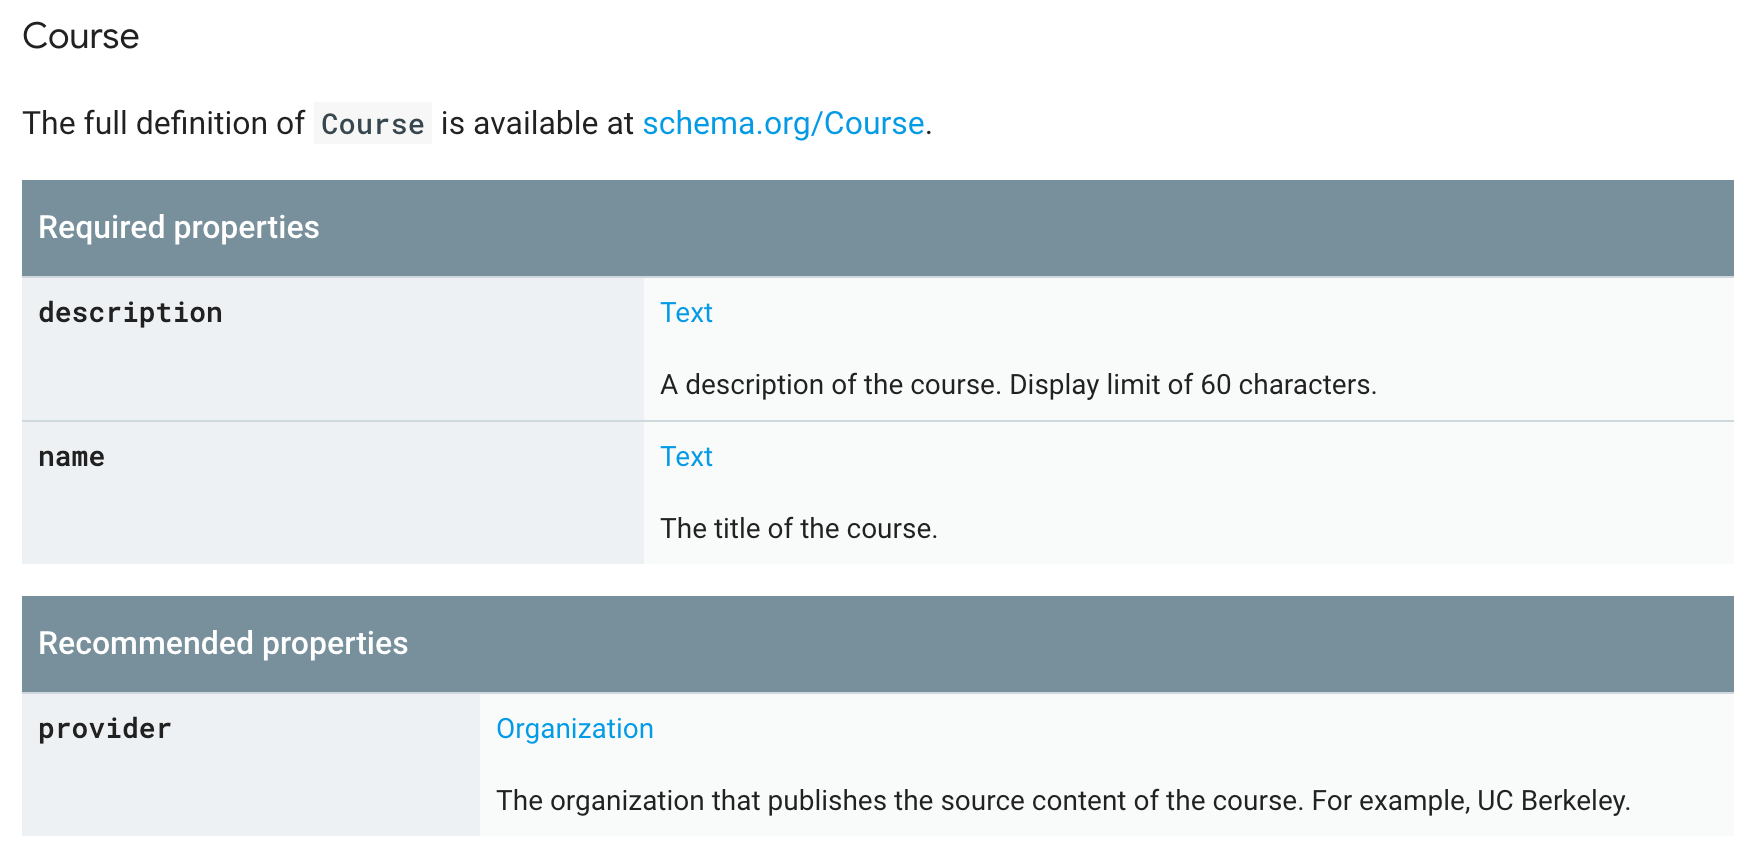
Task: Click the text 'The title of the course.'
Action: (x=799, y=529)
